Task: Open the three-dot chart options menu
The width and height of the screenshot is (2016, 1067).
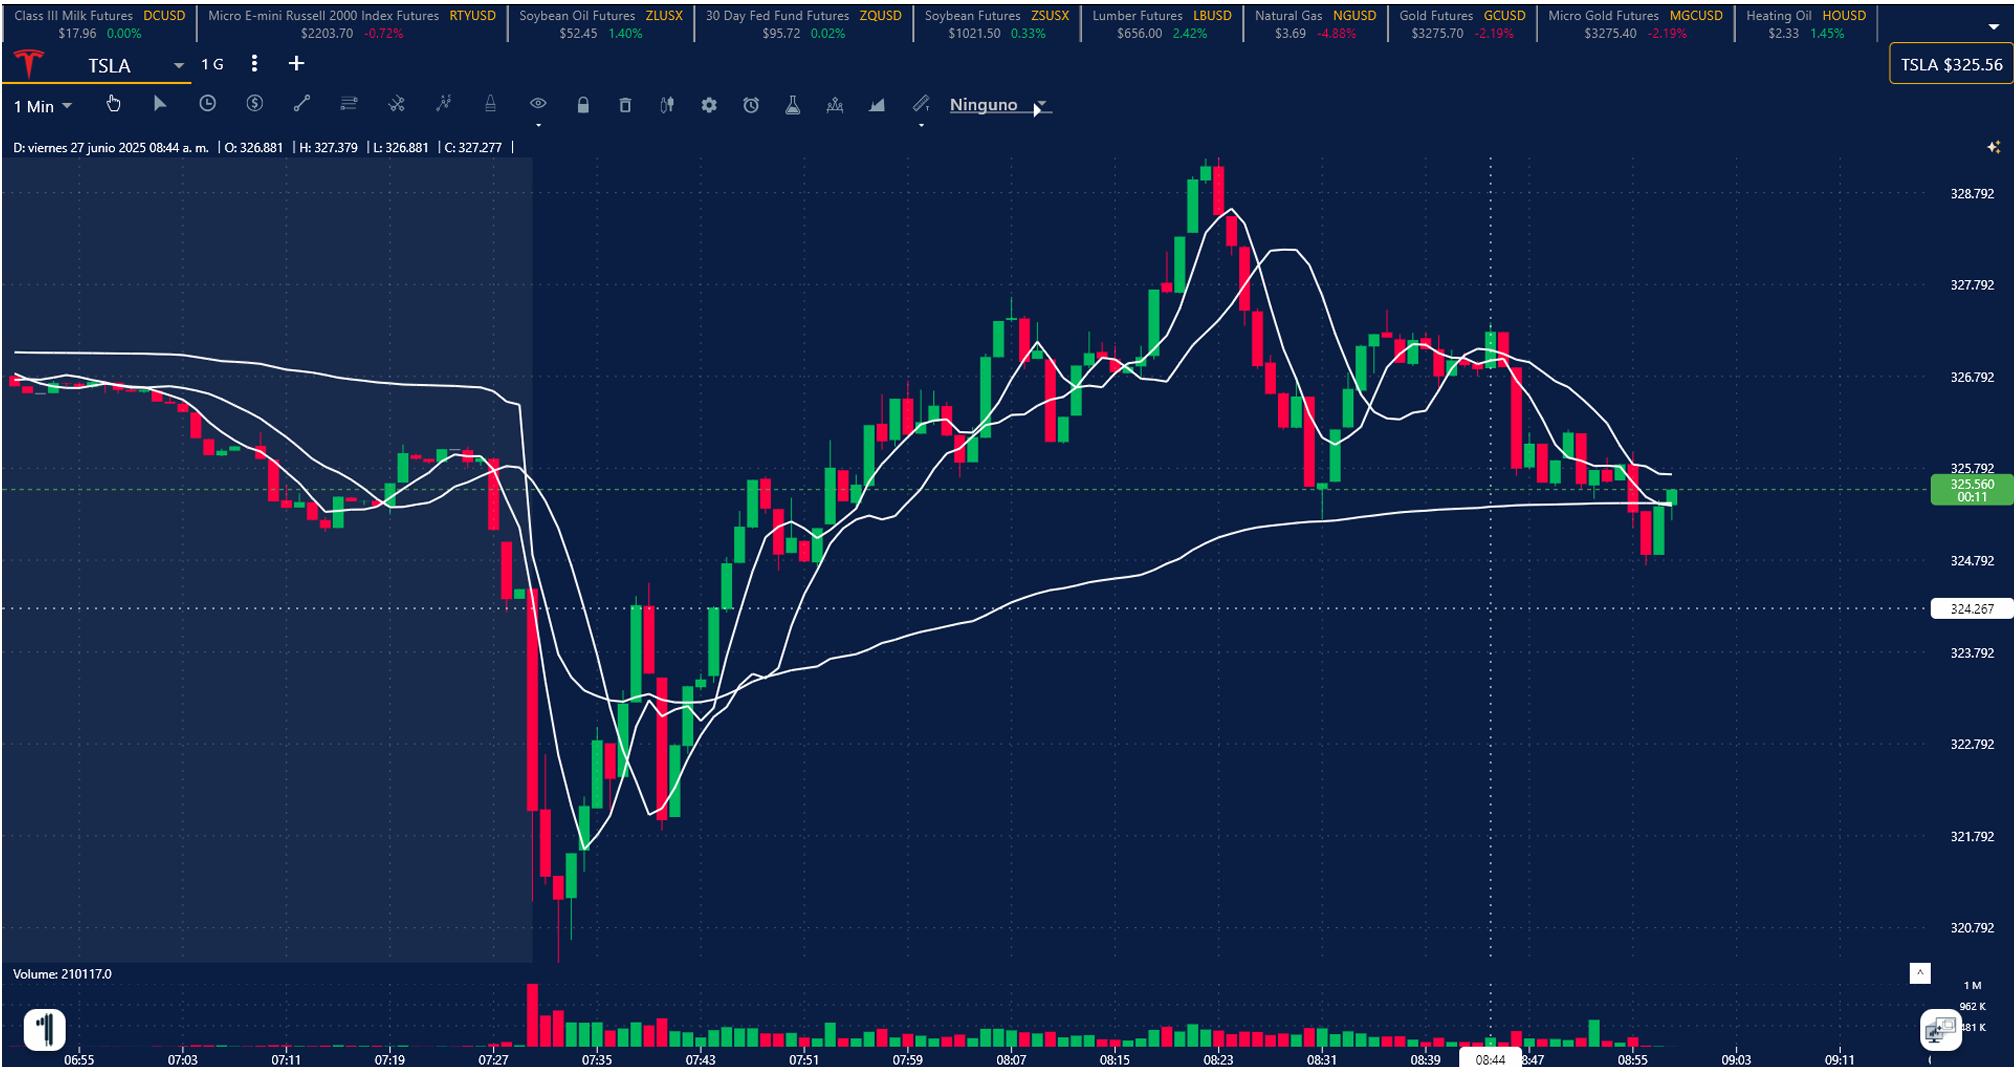Action: 254,64
